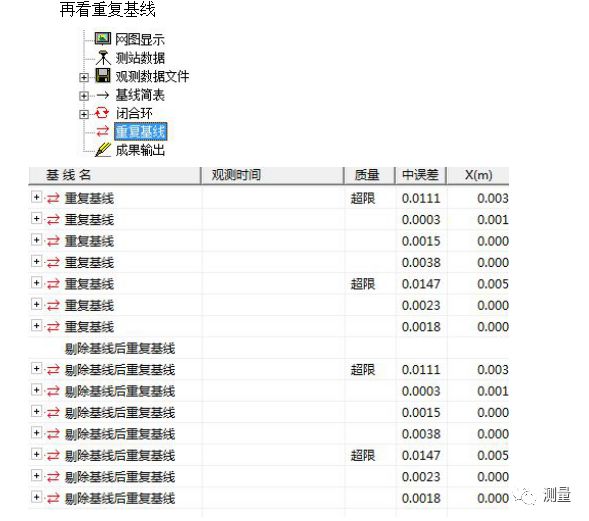Click 超限 in 重复基线 row 0.0147
Screen dimensions: 589x521
click(363, 284)
